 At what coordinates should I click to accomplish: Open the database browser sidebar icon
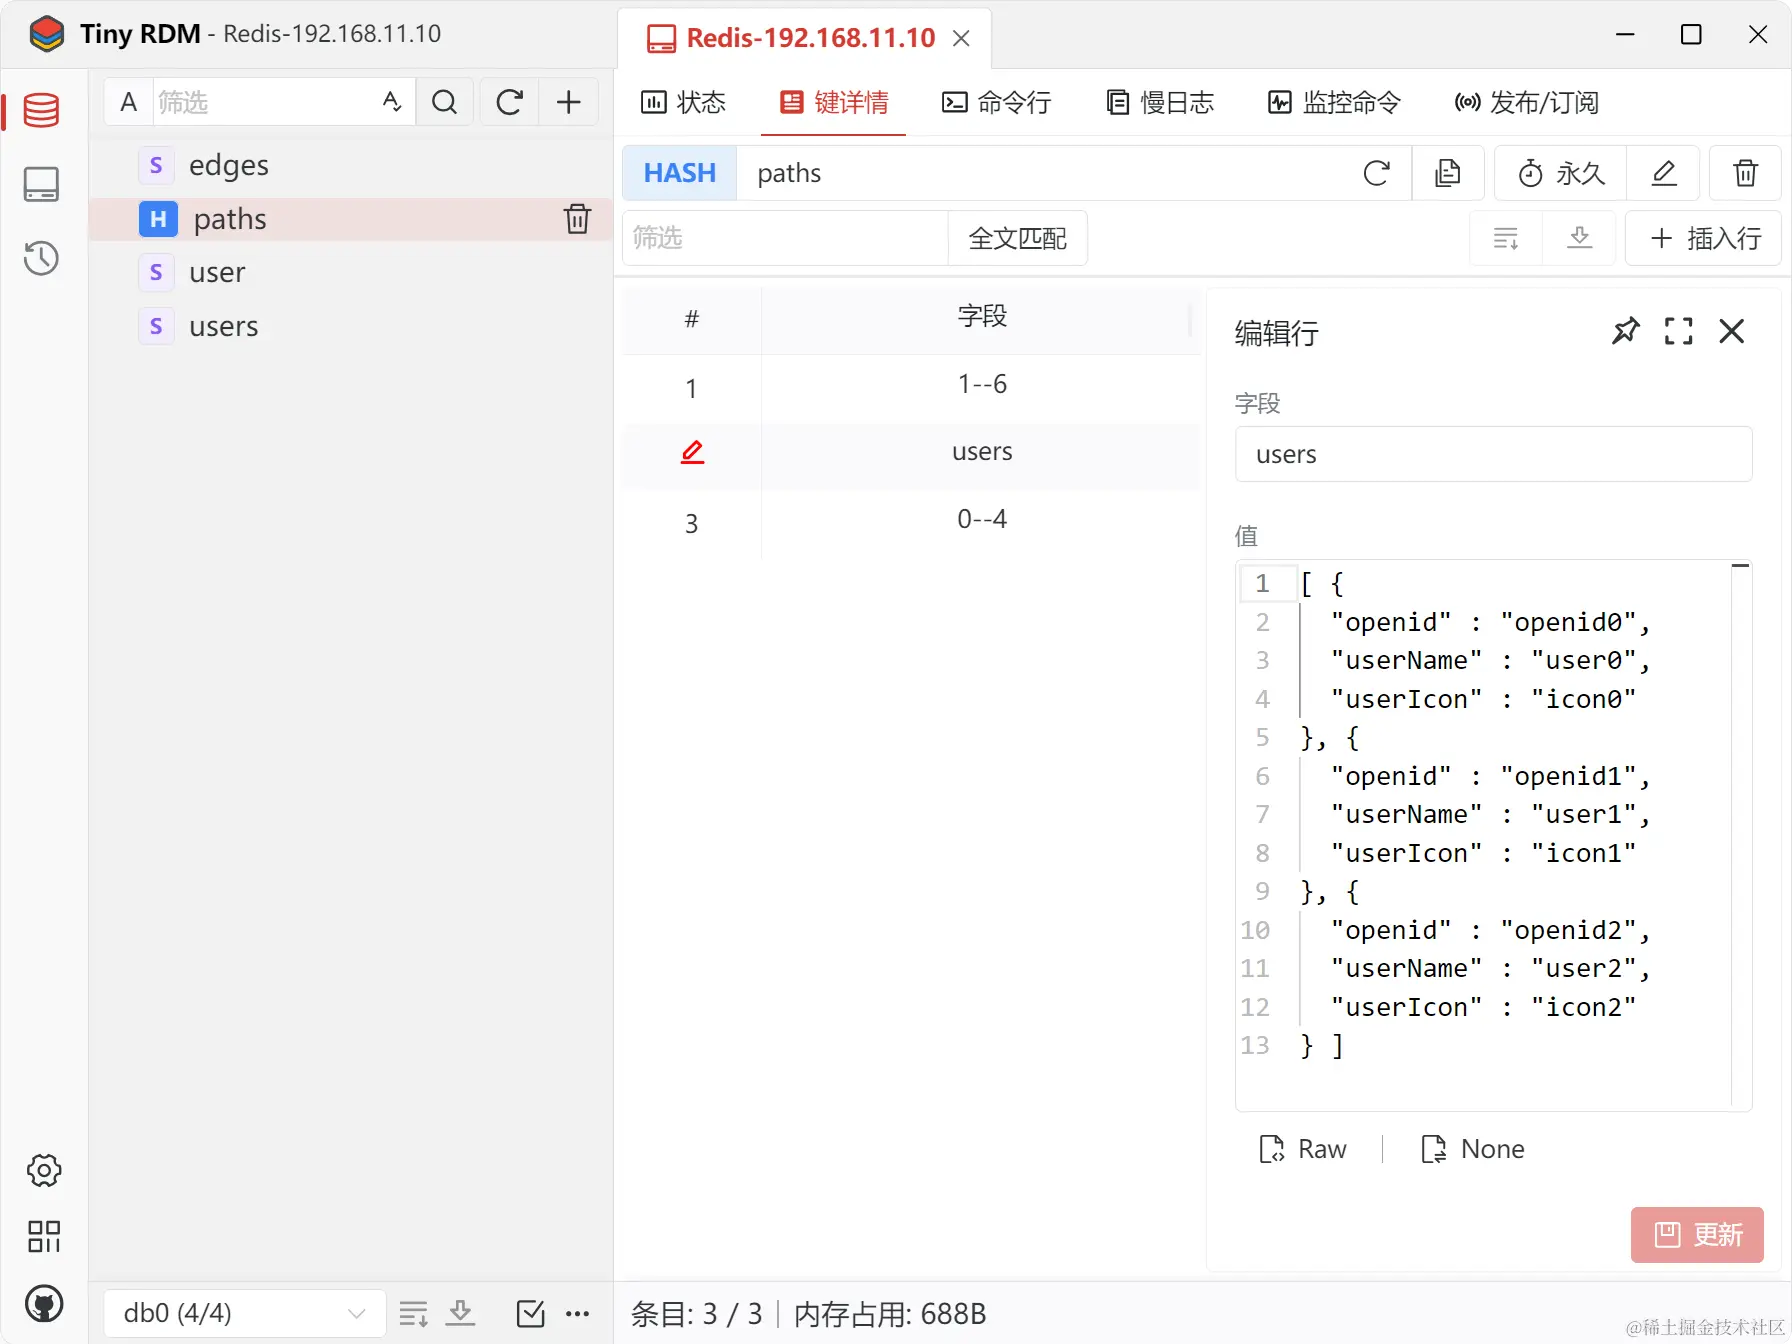coord(41,110)
